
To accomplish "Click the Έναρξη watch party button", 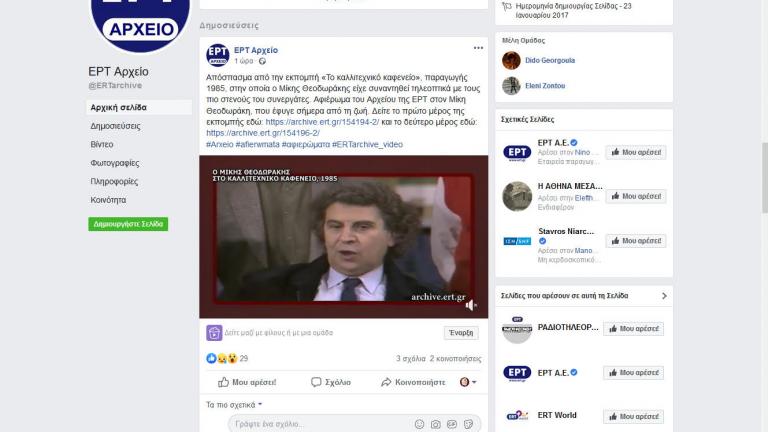I will [x=461, y=333].
